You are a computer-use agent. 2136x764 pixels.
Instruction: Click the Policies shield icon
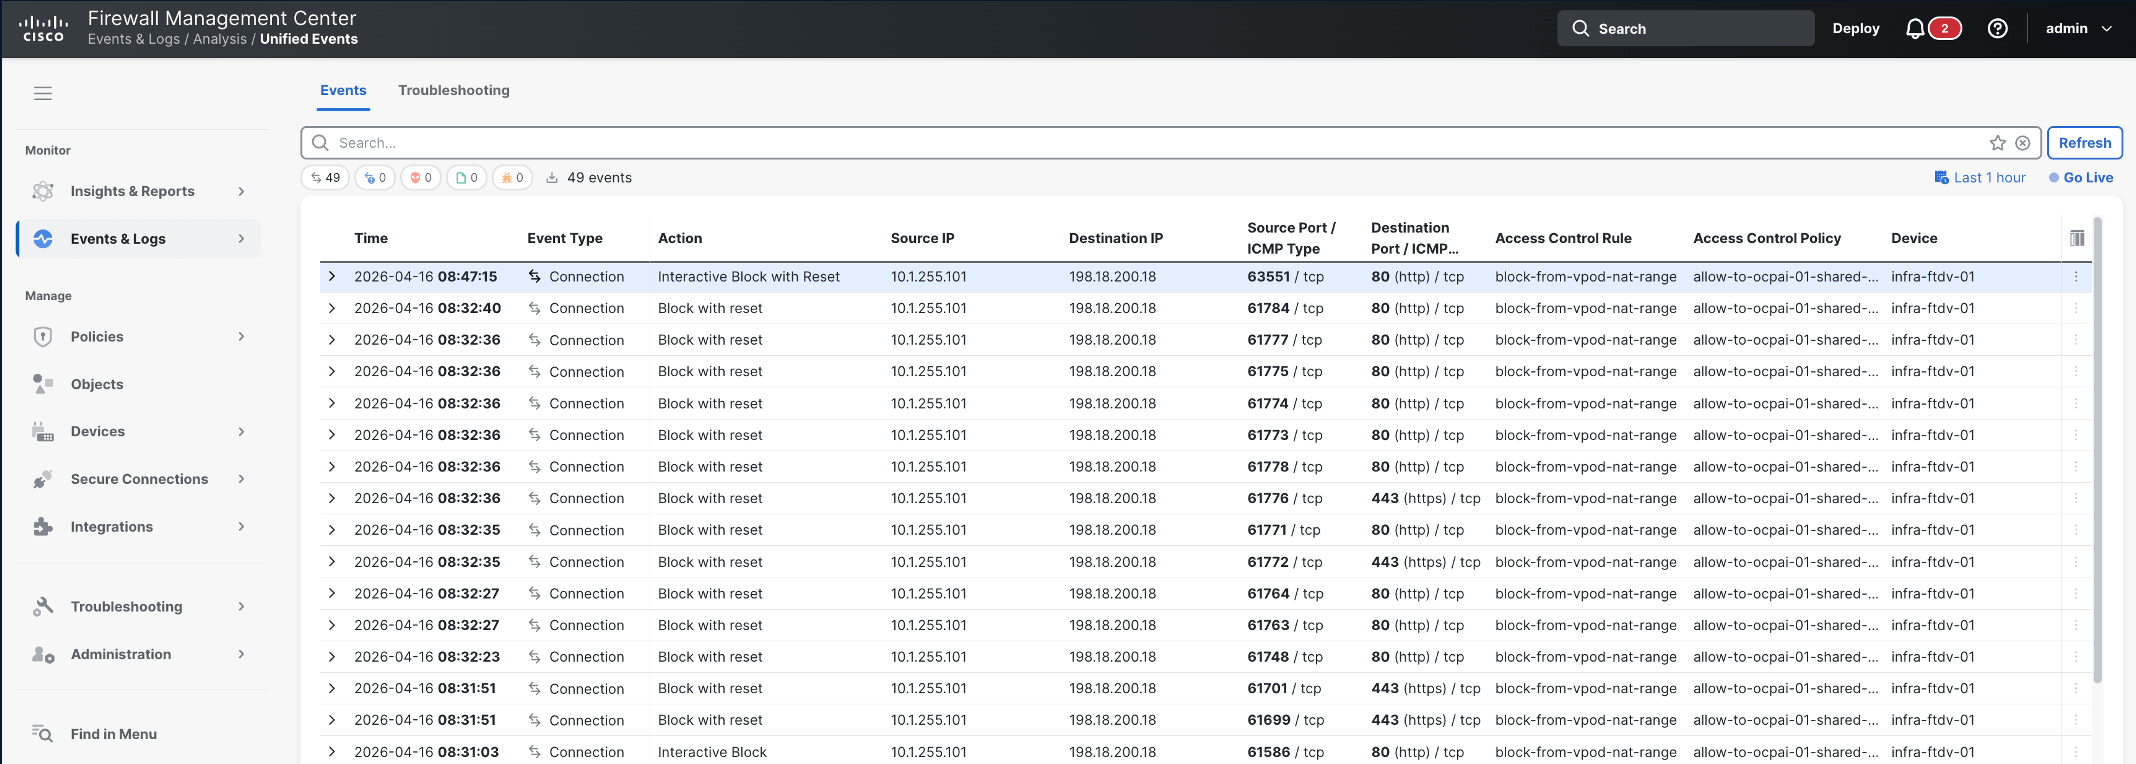[43, 337]
